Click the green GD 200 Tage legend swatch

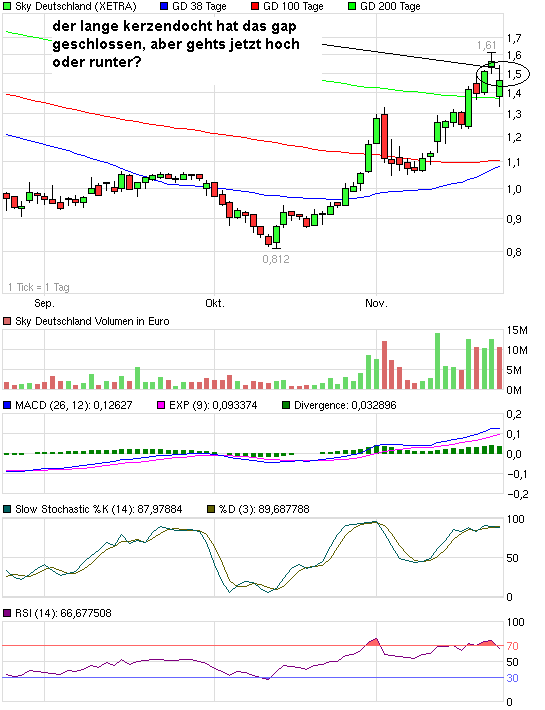tap(352, 6)
